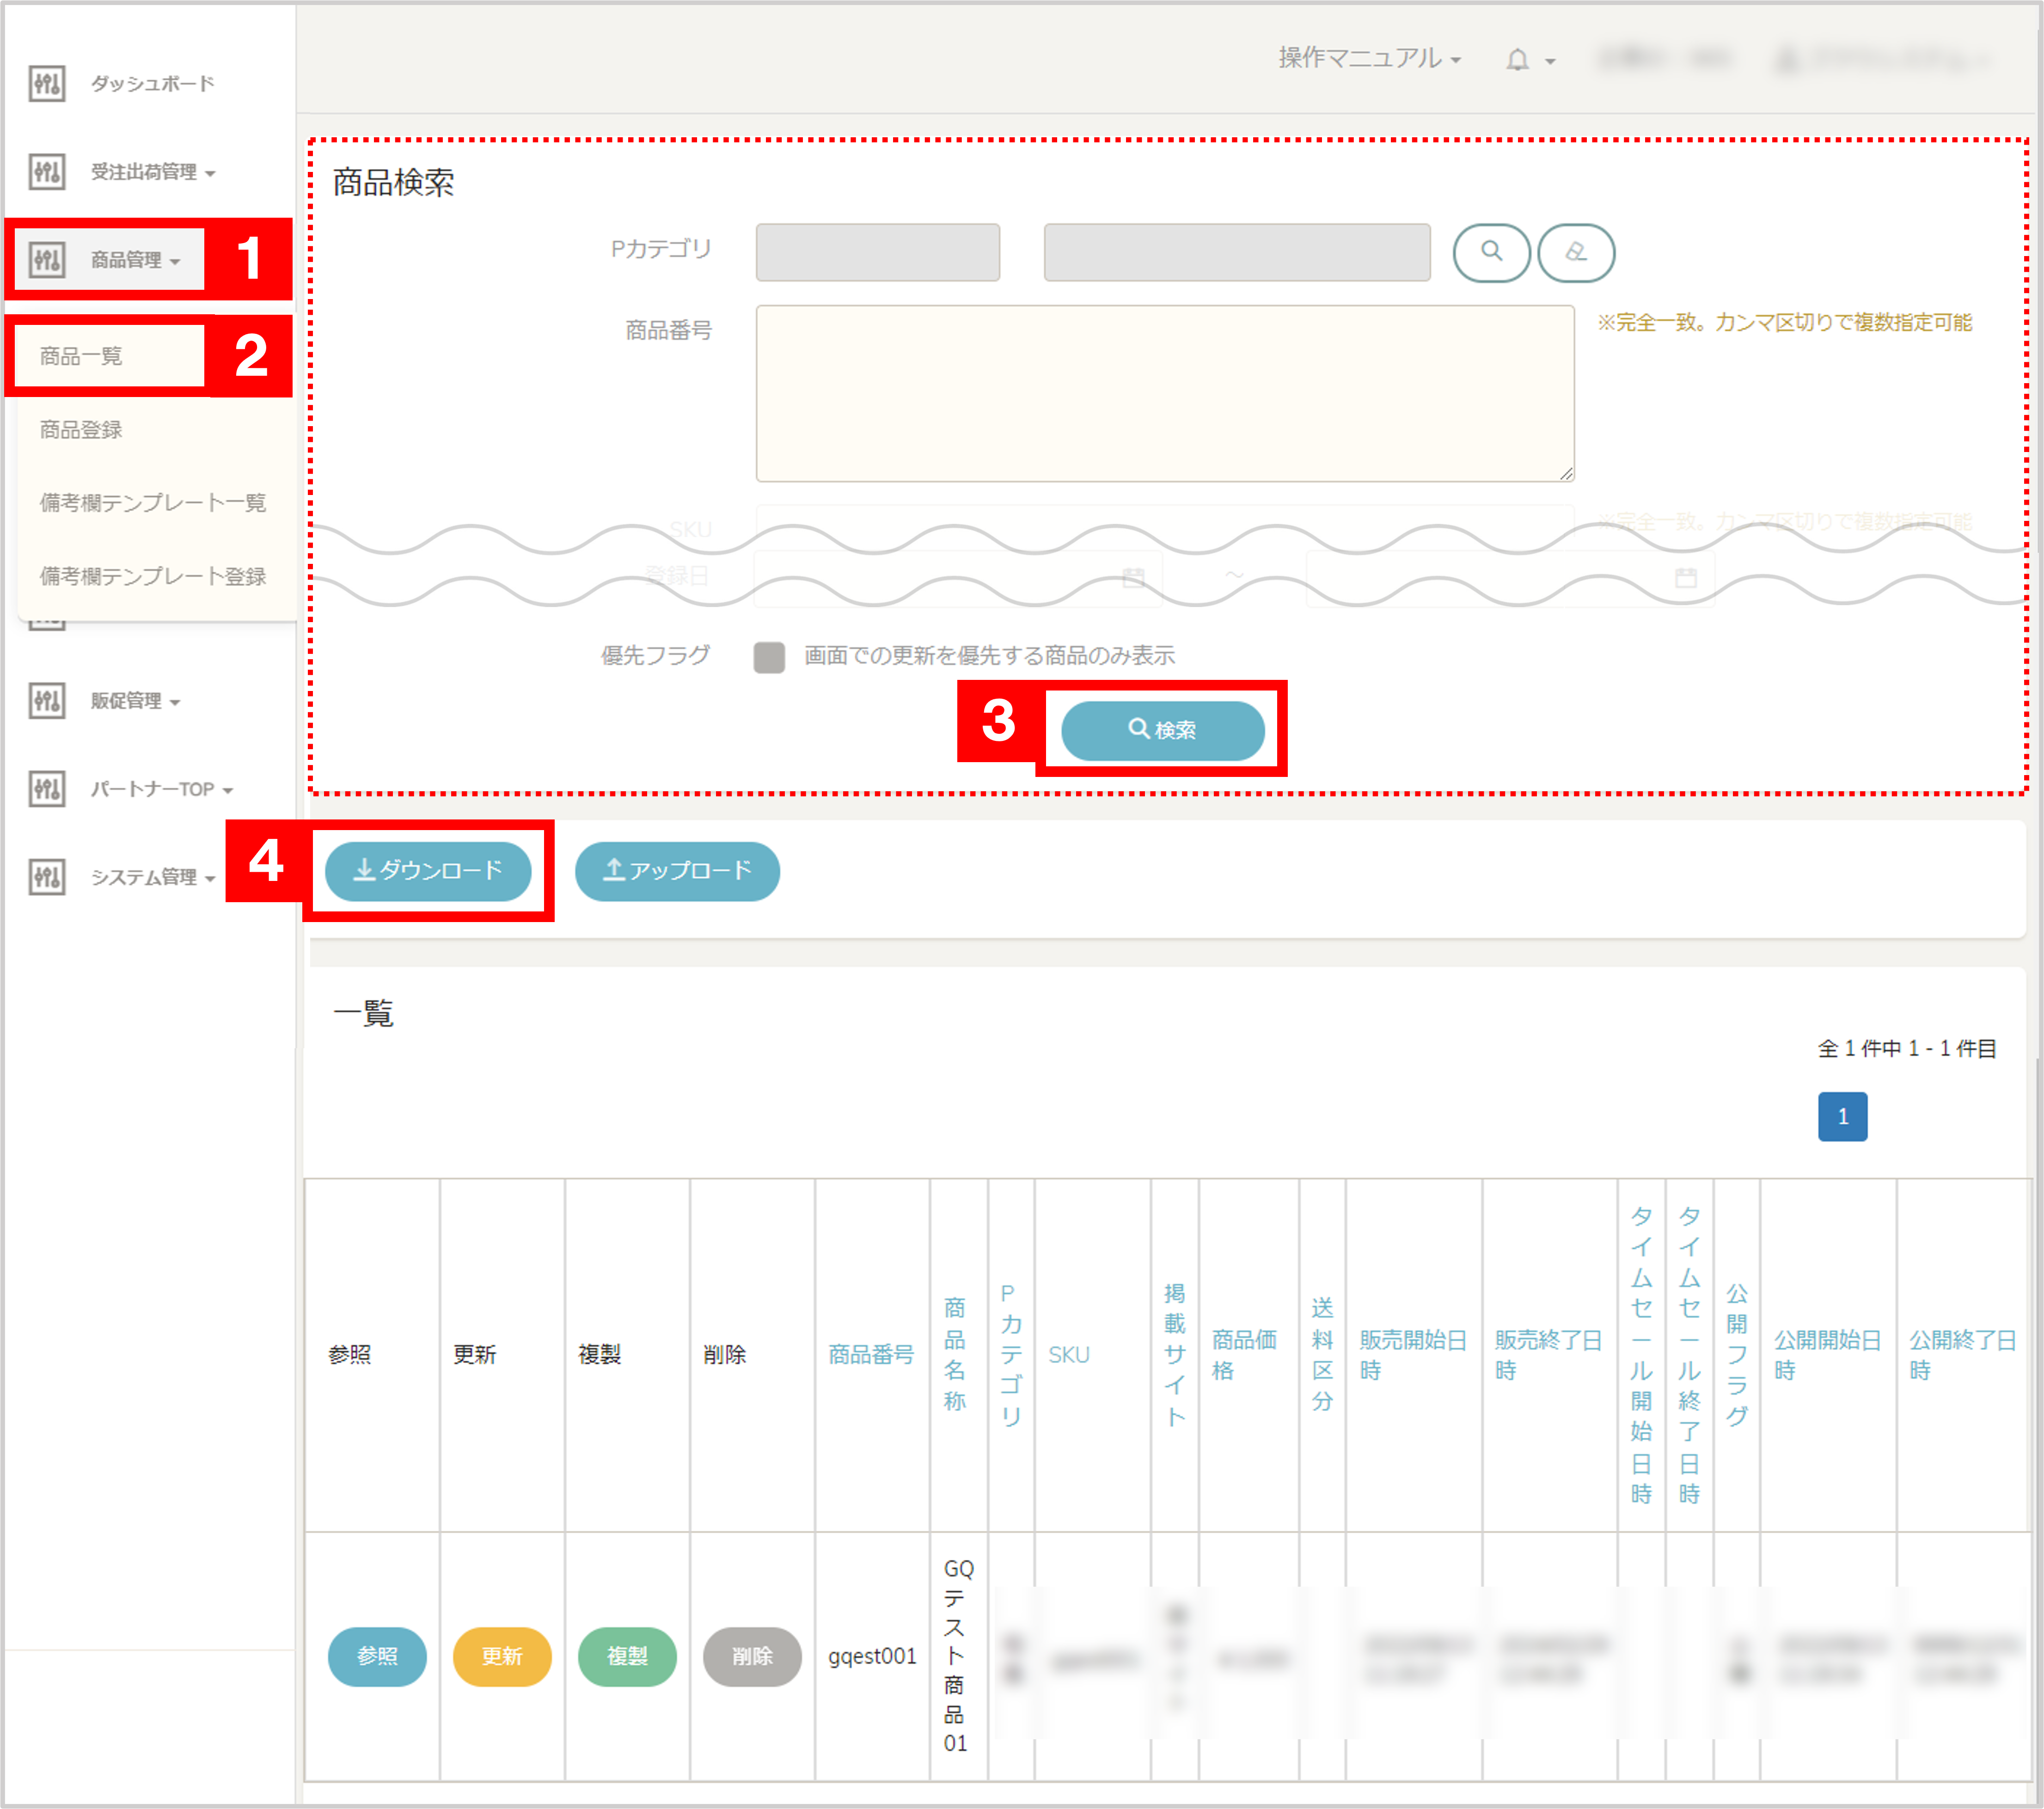Image resolution: width=2044 pixels, height=1809 pixels.
Task: Sort by 公開開始日時 column header
Action: tap(1827, 1355)
